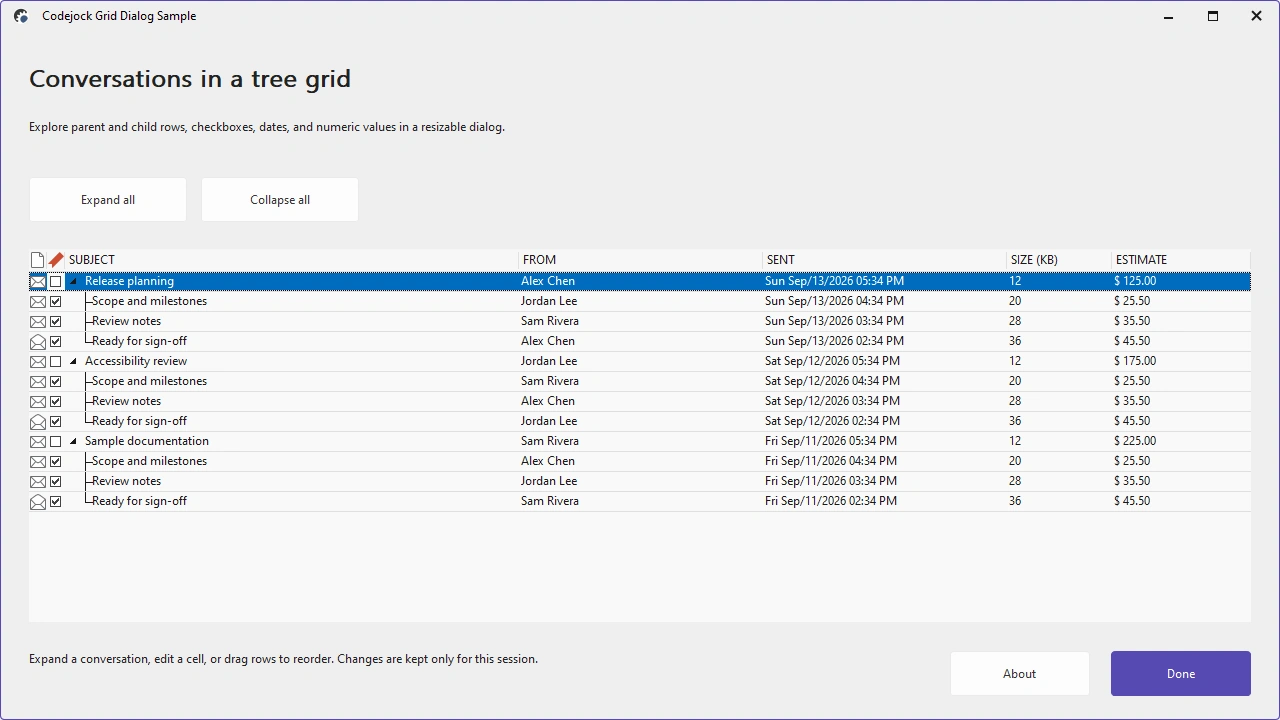This screenshot has width=1280, height=720.
Task: Click the Expand all button
Action: pos(108,200)
